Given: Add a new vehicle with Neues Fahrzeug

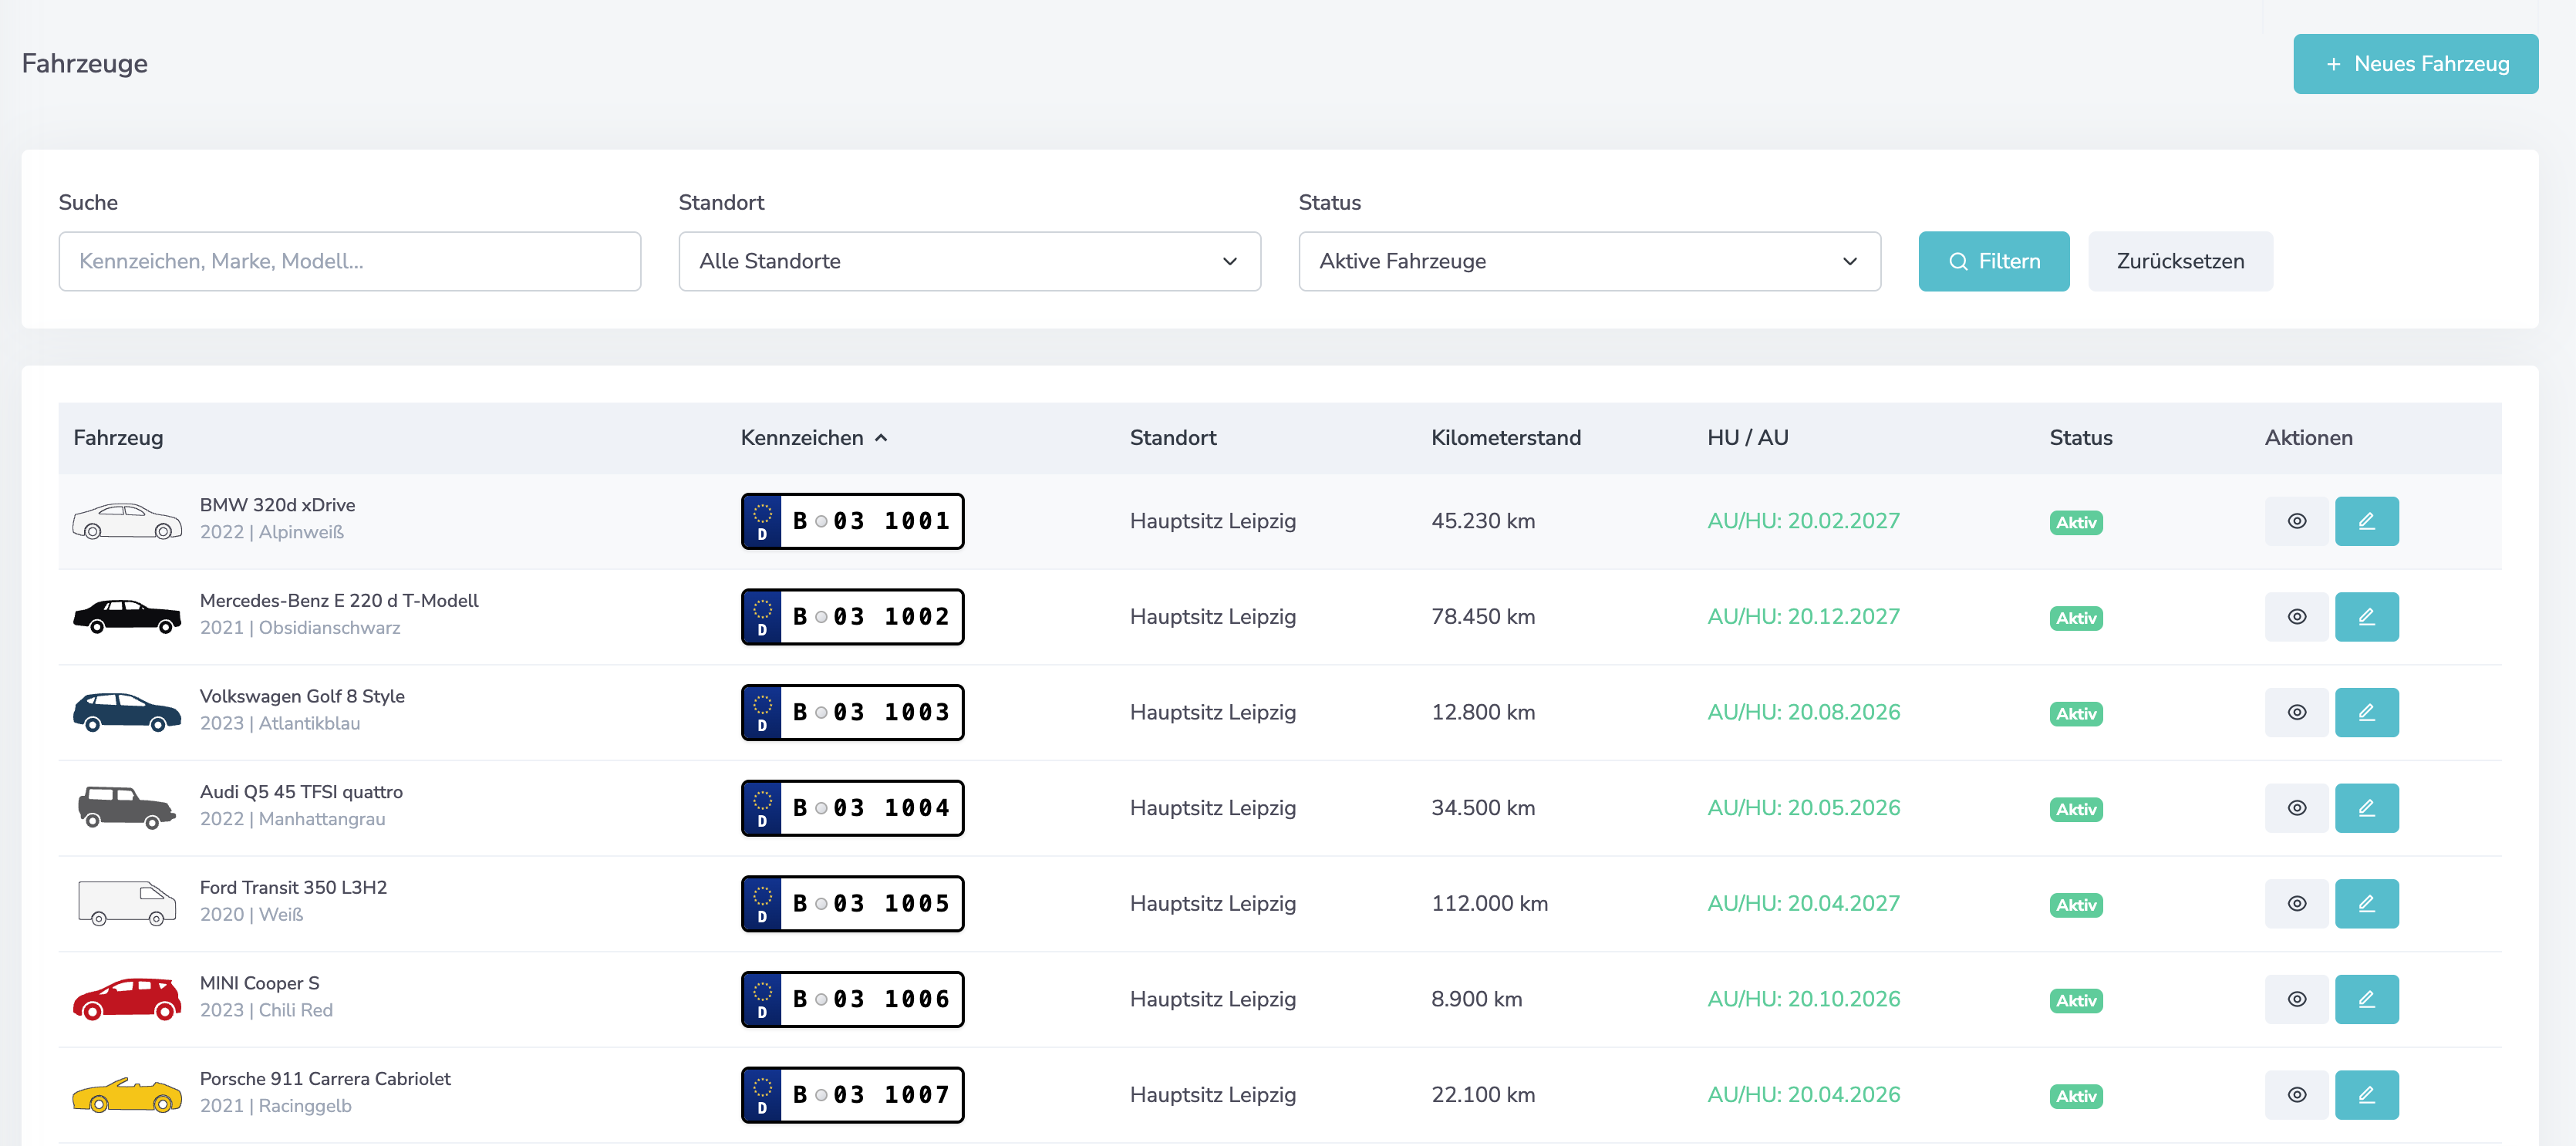Looking at the screenshot, I should [x=2414, y=64].
